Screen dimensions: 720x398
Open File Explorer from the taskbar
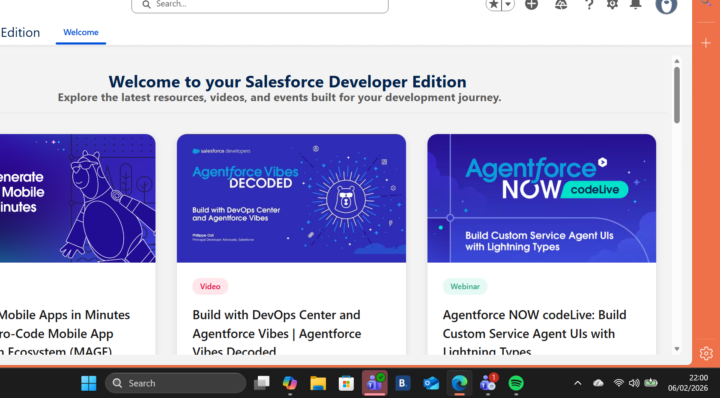[x=318, y=383]
